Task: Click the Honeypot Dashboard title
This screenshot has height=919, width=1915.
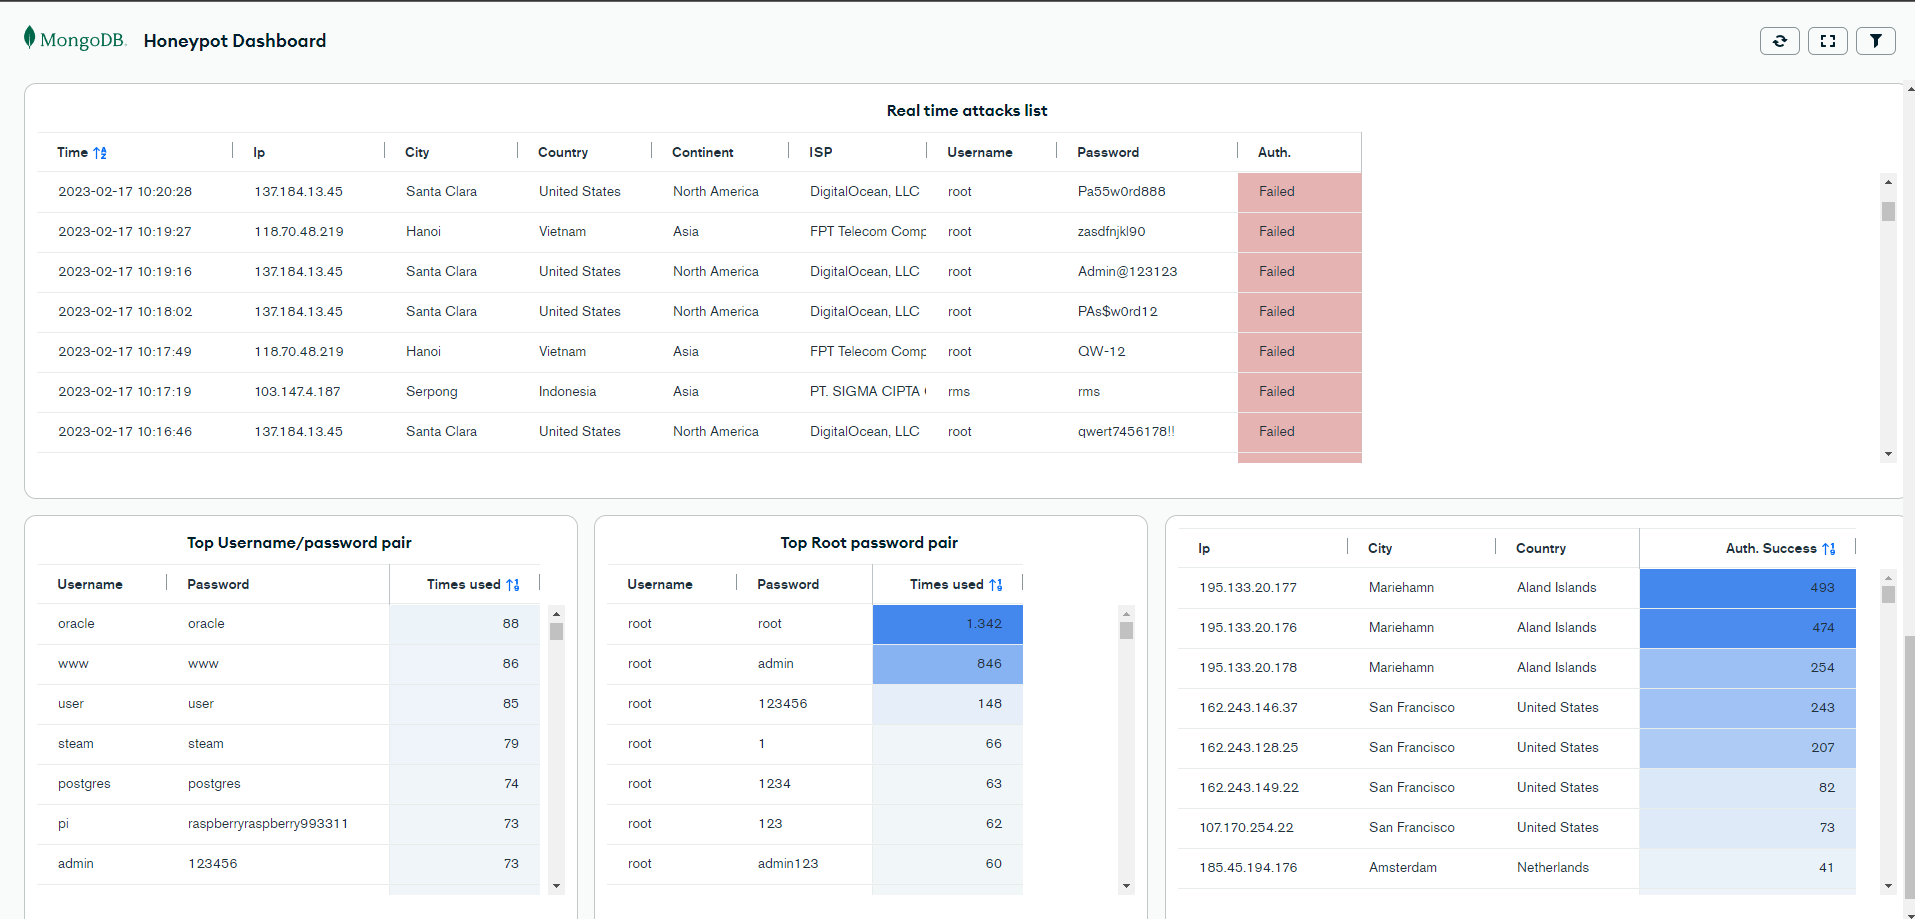Action: click(x=235, y=41)
